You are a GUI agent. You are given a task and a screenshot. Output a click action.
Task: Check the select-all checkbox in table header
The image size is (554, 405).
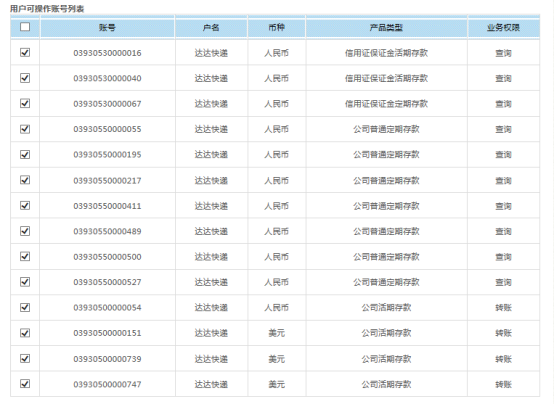25,27
